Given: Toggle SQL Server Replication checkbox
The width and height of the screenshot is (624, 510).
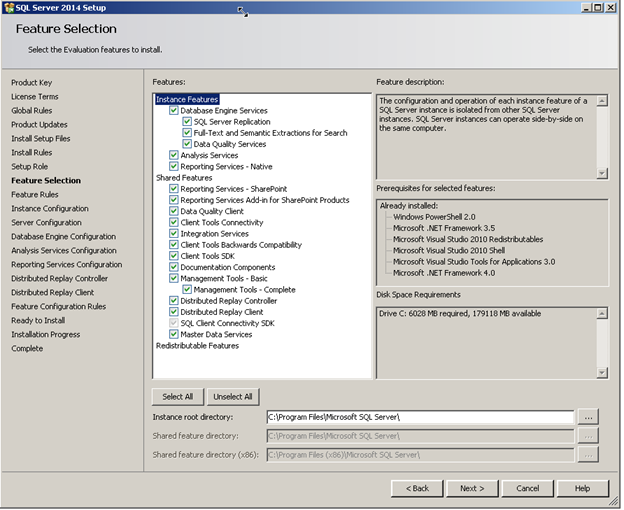Looking at the screenshot, I should 187,121.
